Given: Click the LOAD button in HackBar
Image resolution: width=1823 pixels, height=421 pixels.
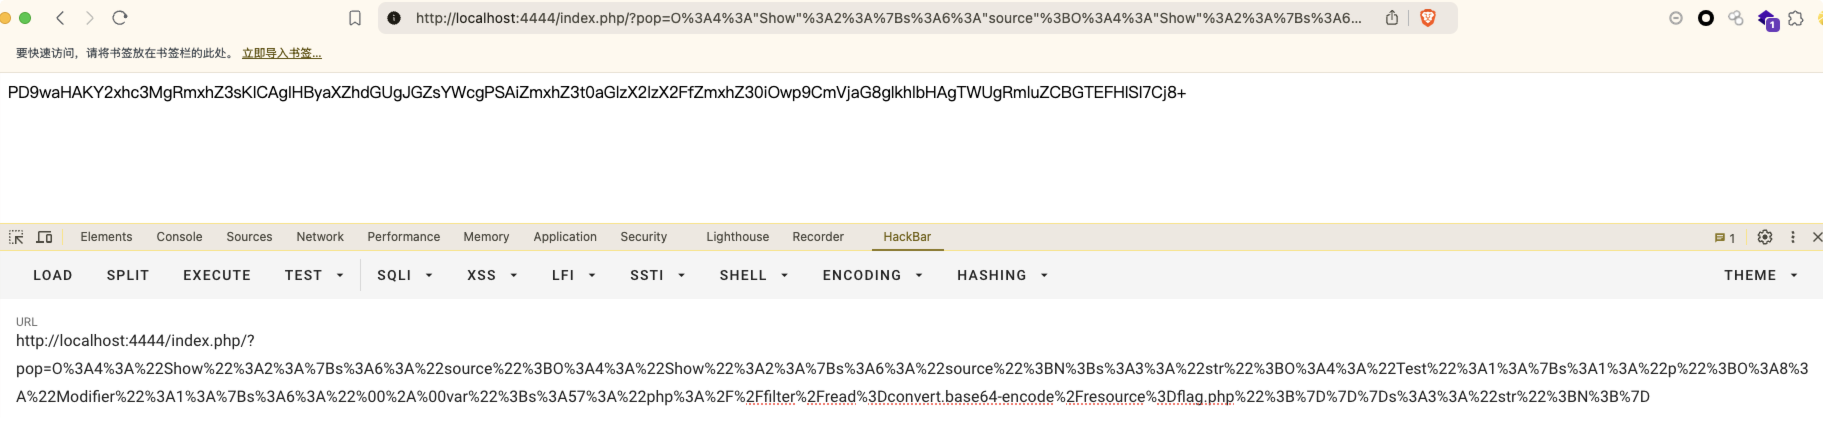Looking at the screenshot, I should click(53, 275).
